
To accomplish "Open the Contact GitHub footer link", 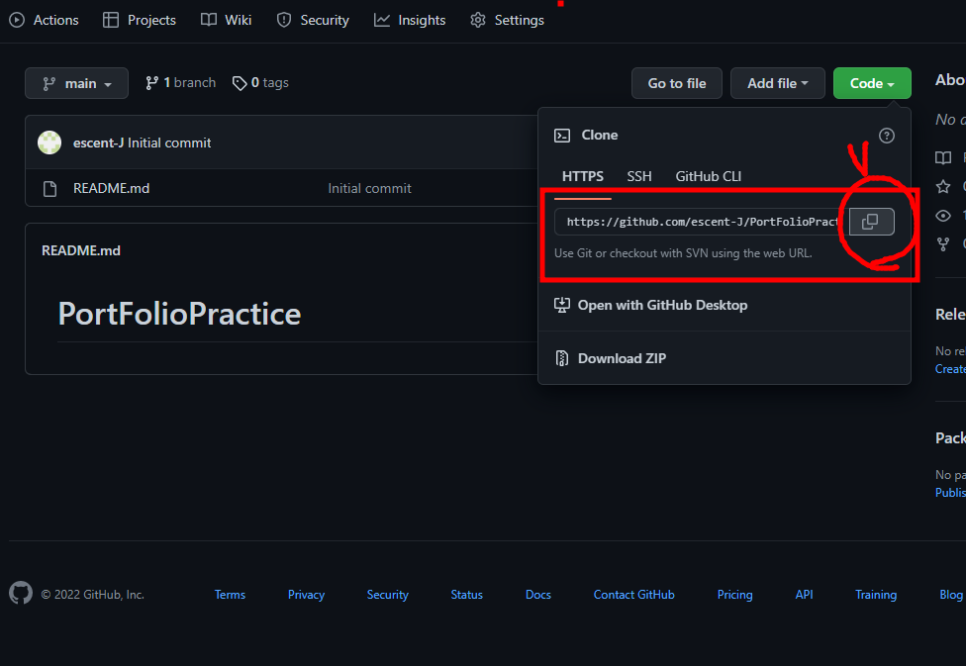I will pyautogui.click(x=634, y=595).
